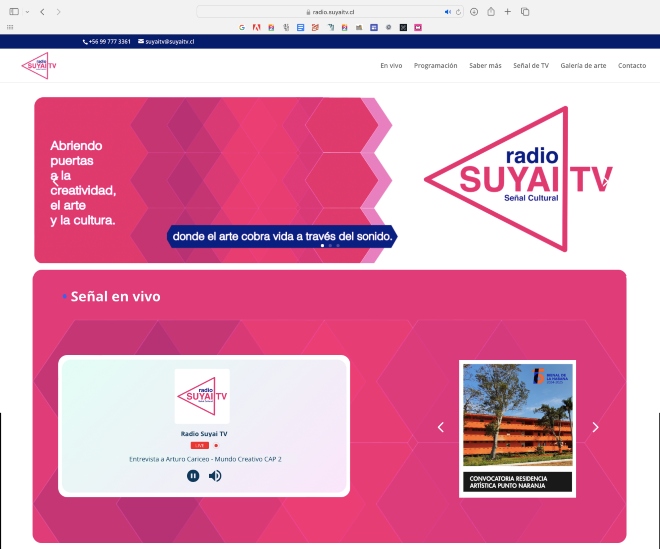Click the Abriendo puertas a la creatividad text
Image resolution: width=660 pixels, height=549 pixels.
point(82,183)
